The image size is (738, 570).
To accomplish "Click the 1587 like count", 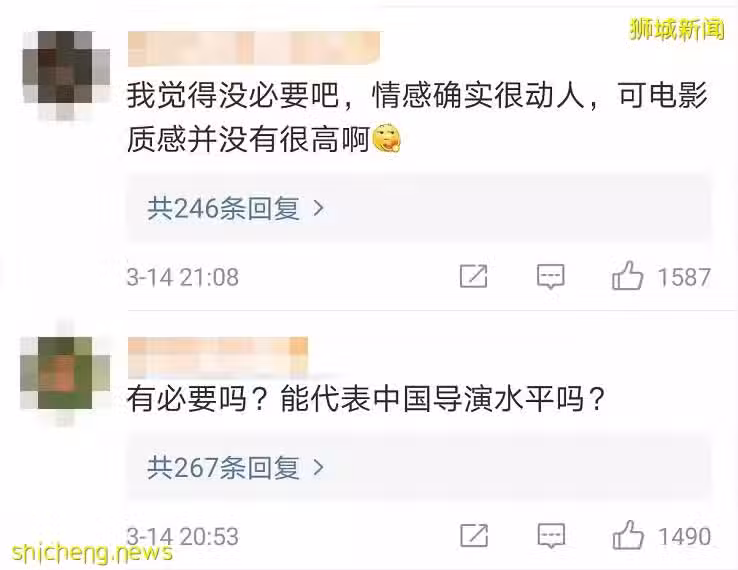I will click(684, 277).
